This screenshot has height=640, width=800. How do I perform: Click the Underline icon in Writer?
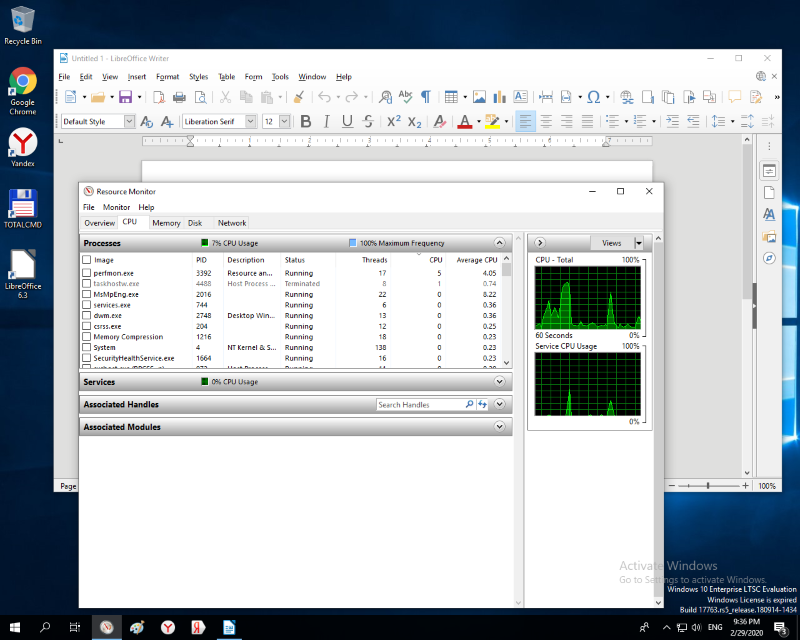click(x=347, y=121)
